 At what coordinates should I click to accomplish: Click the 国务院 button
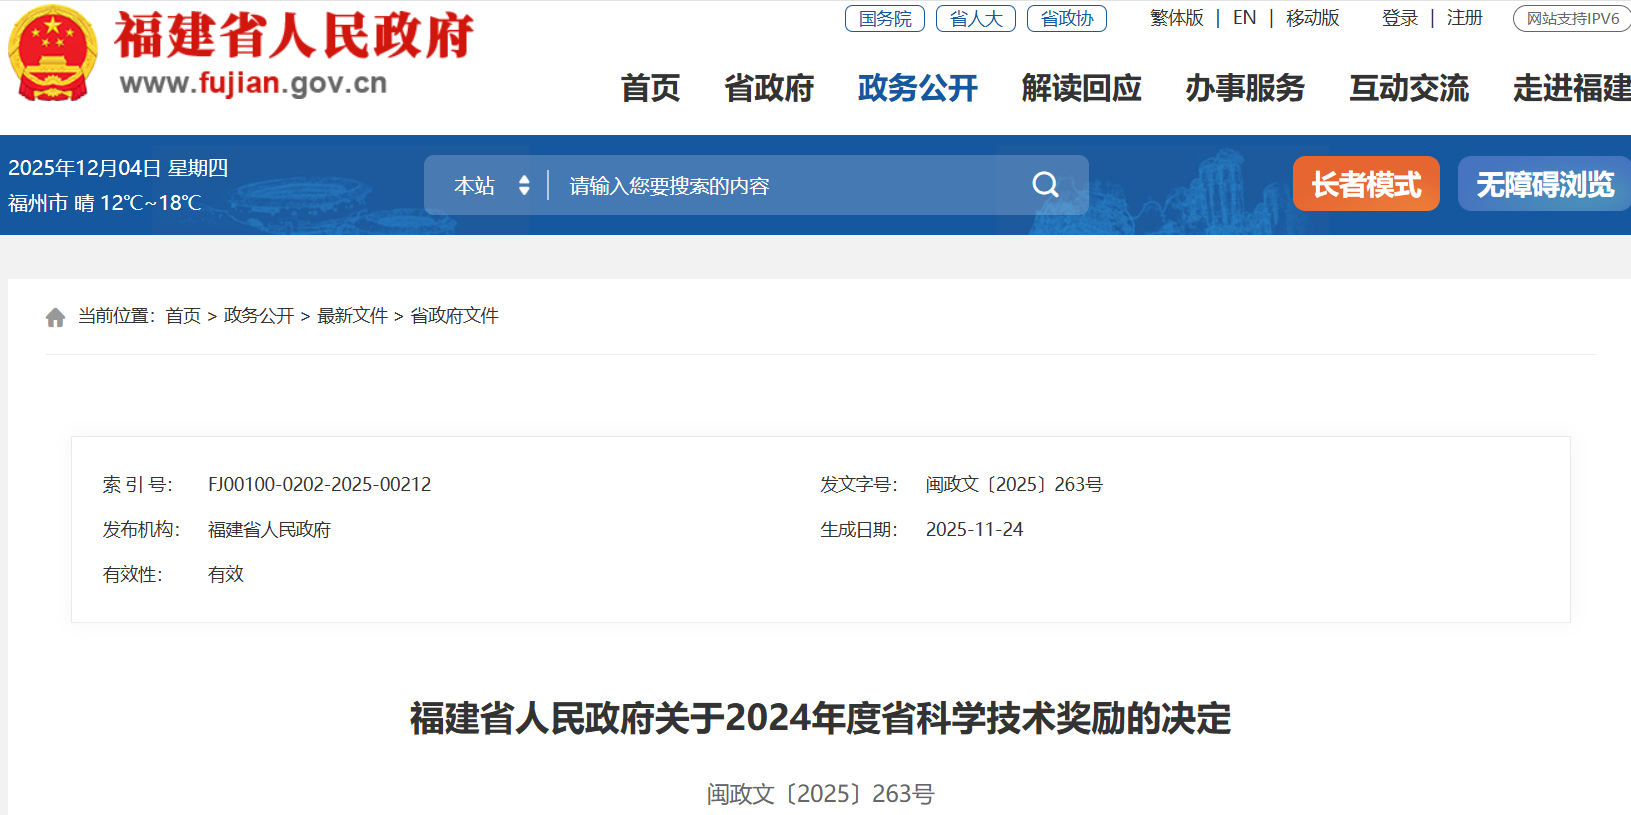pos(884,19)
